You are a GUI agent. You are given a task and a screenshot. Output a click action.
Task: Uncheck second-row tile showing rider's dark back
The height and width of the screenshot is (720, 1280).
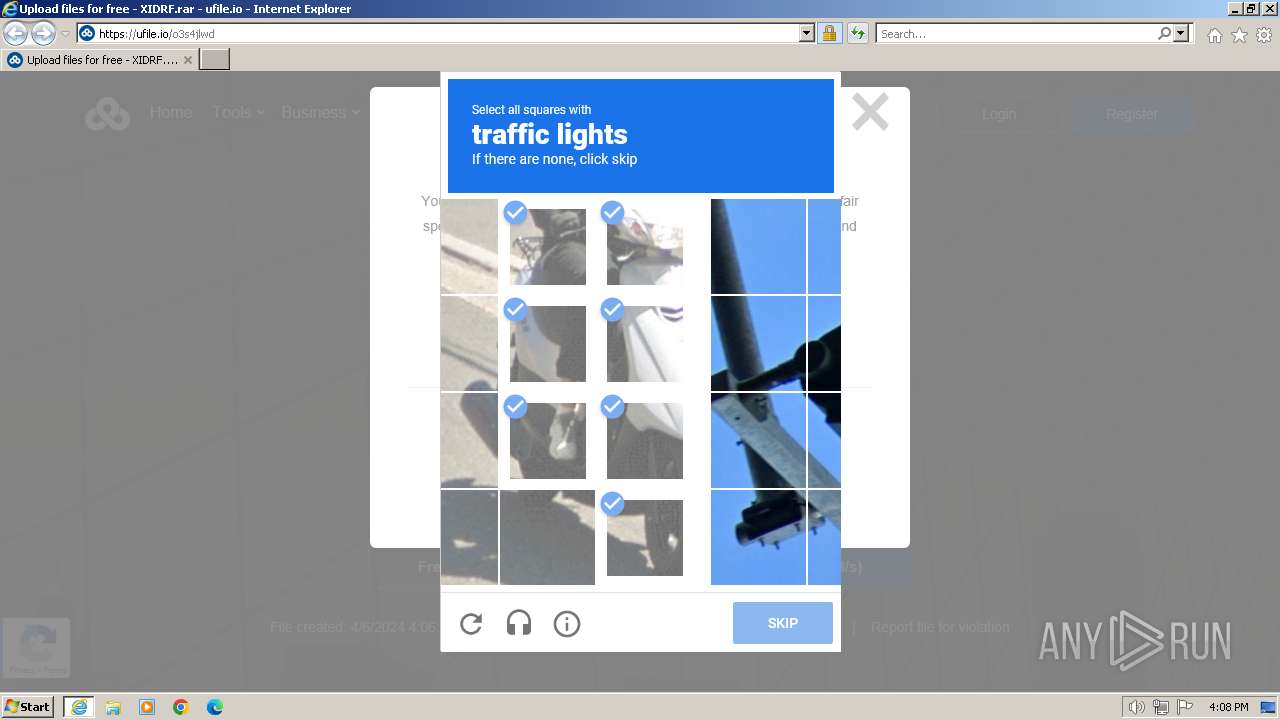[x=547, y=343]
